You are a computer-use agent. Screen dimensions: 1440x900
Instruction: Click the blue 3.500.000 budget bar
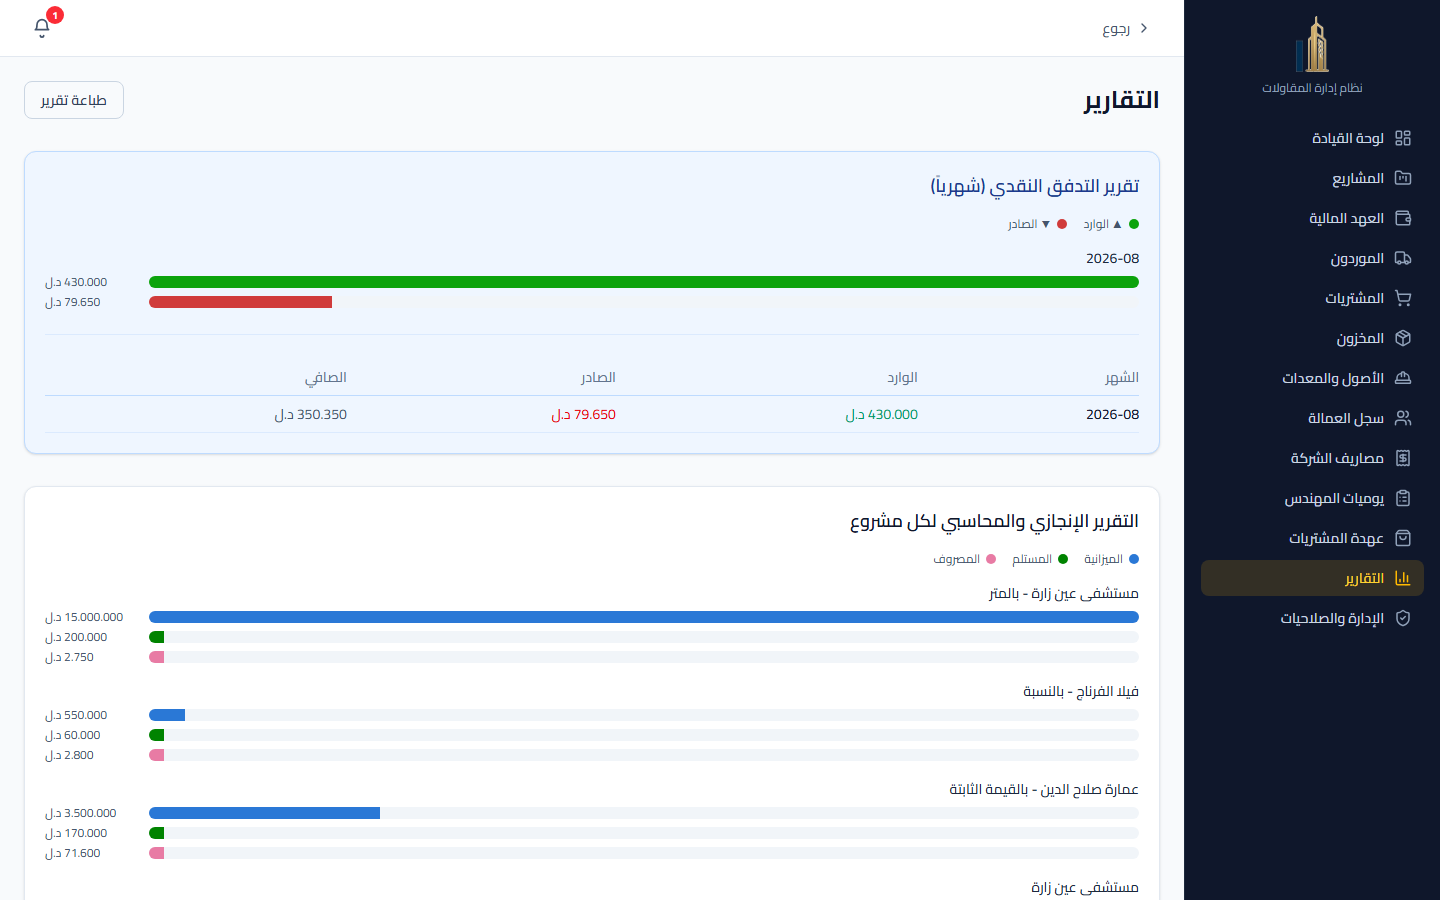(x=264, y=813)
